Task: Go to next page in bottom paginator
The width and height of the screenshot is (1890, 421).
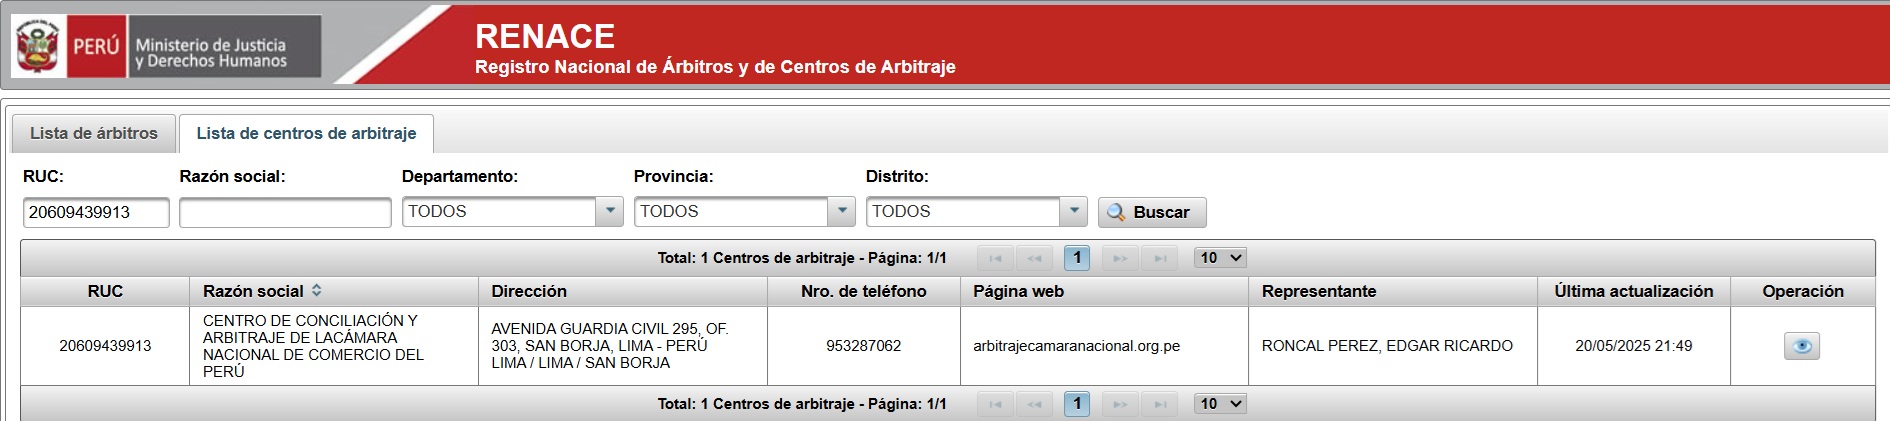Action: click(x=1120, y=404)
